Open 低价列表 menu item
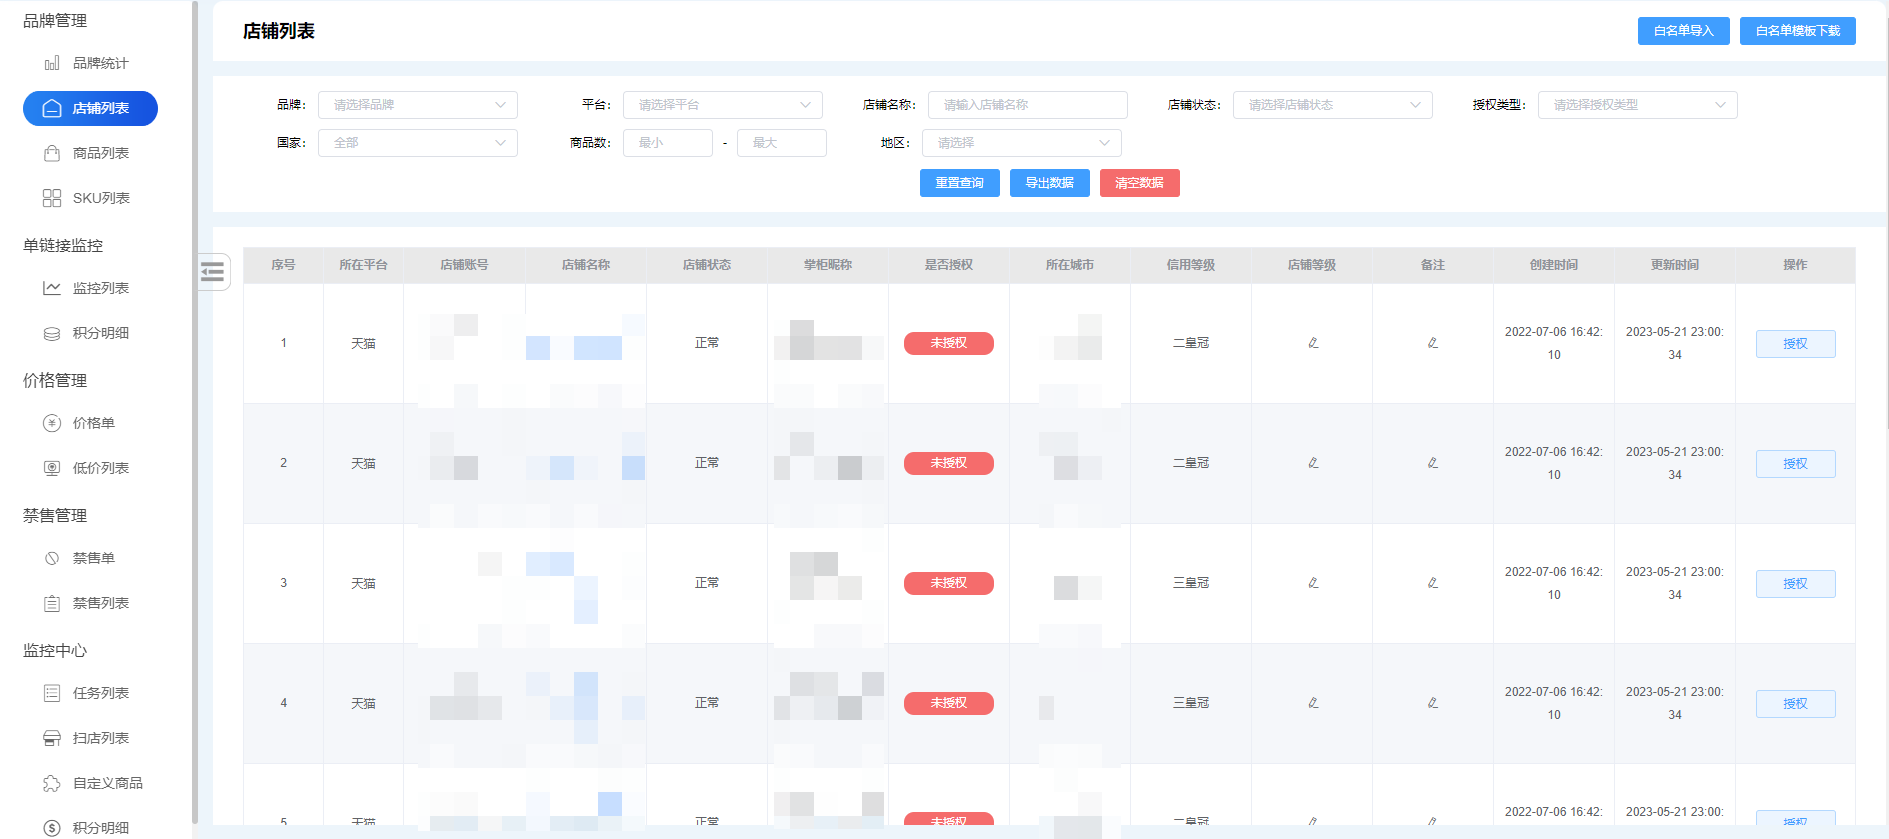Image resolution: width=1889 pixels, height=839 pixels. [100, 468]
